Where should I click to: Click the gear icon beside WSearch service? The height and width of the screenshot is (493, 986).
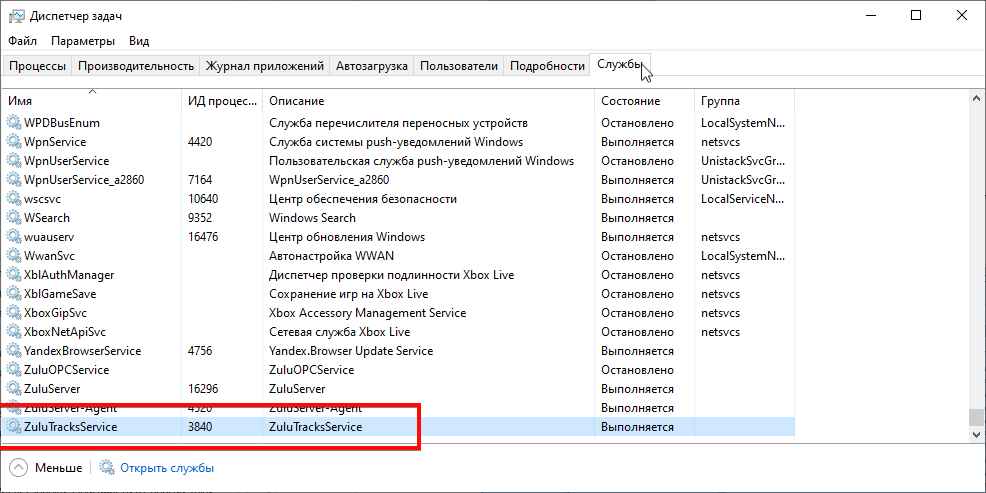[x=14, y=218]
